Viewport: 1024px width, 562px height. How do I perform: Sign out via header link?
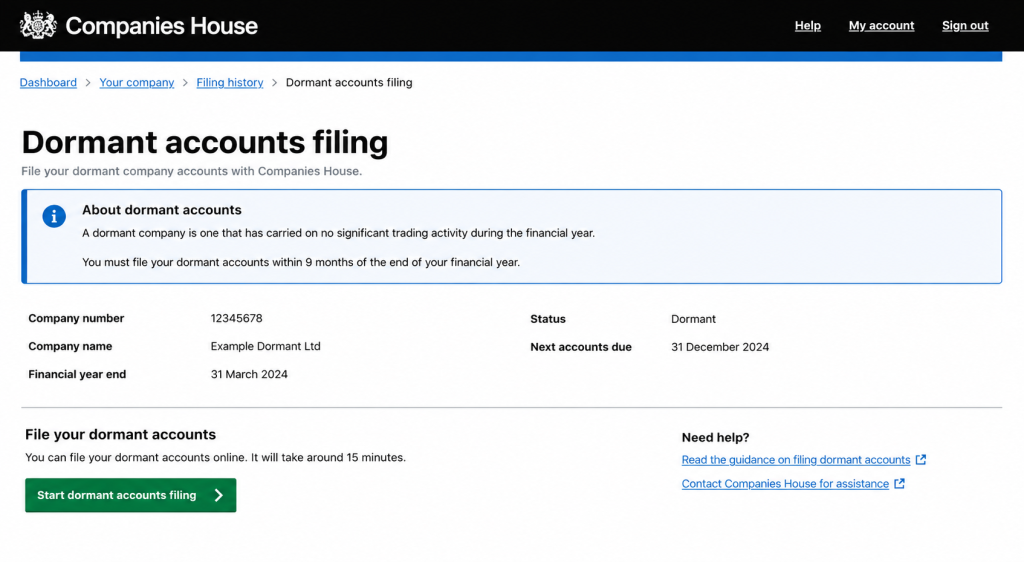[965, 25]
